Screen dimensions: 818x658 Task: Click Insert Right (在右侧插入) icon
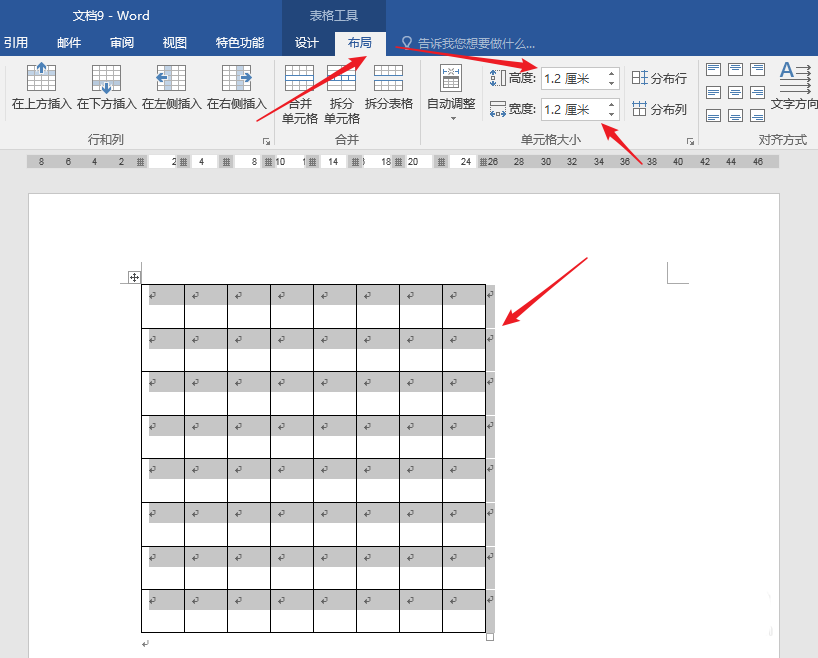coord(237,78)
